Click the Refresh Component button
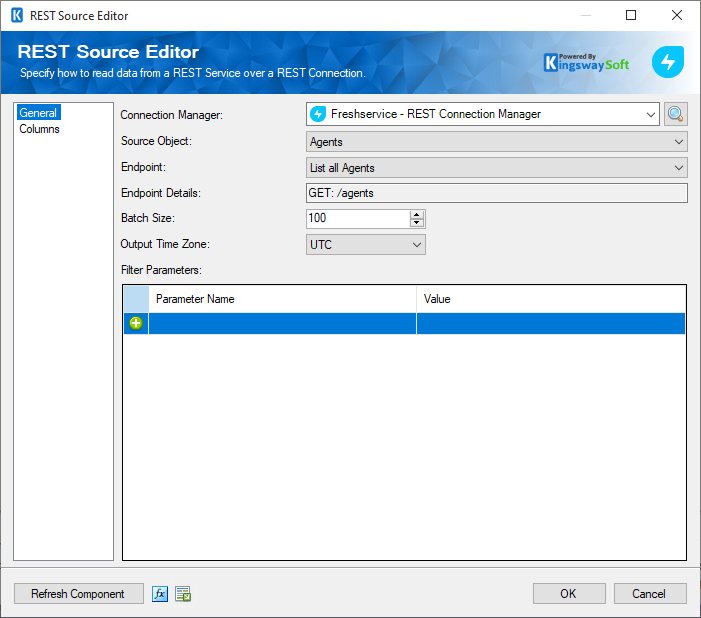 (x=79, y=594)
